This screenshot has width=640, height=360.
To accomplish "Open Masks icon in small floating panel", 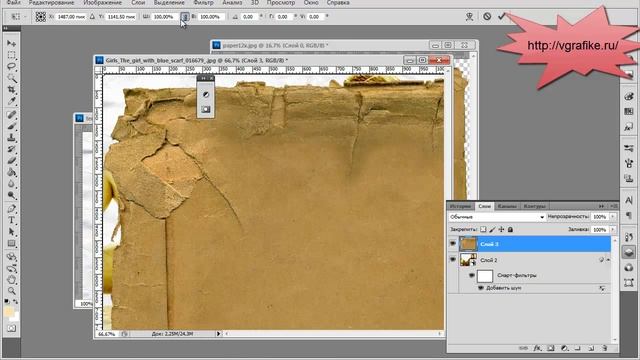I will (206, 109).
